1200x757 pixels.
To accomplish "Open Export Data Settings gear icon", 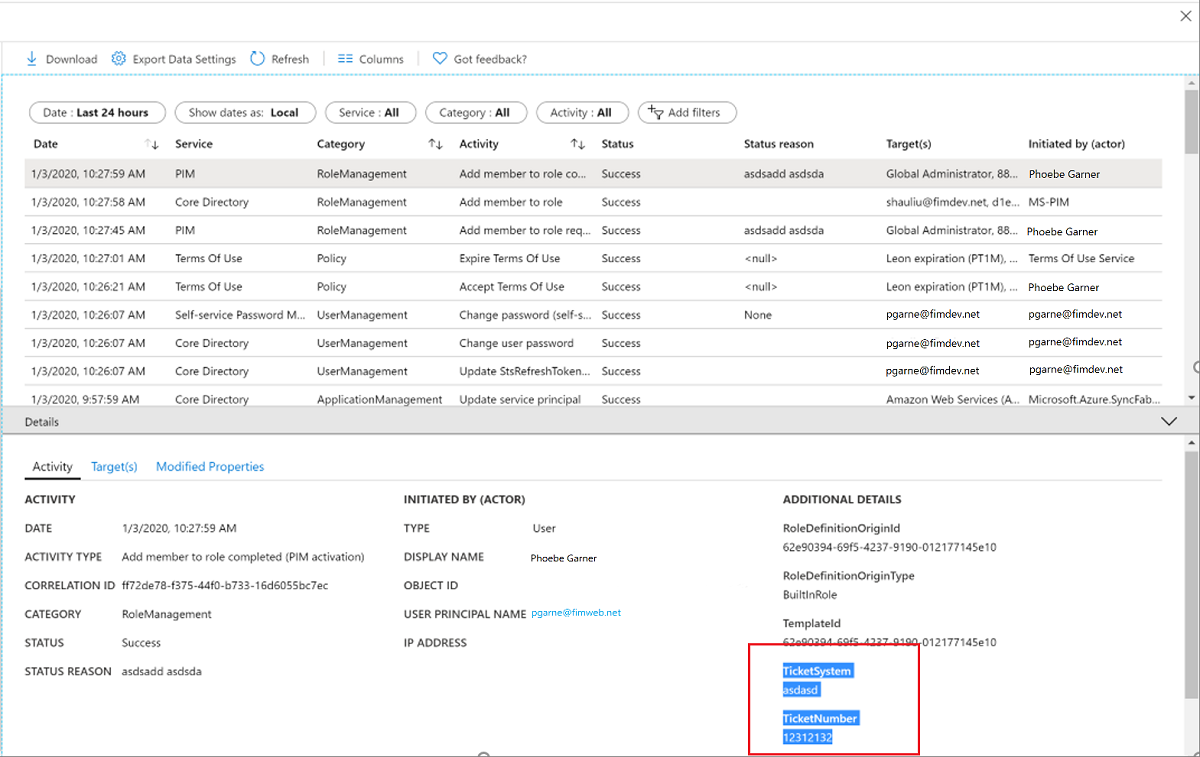I will [119, 59].
